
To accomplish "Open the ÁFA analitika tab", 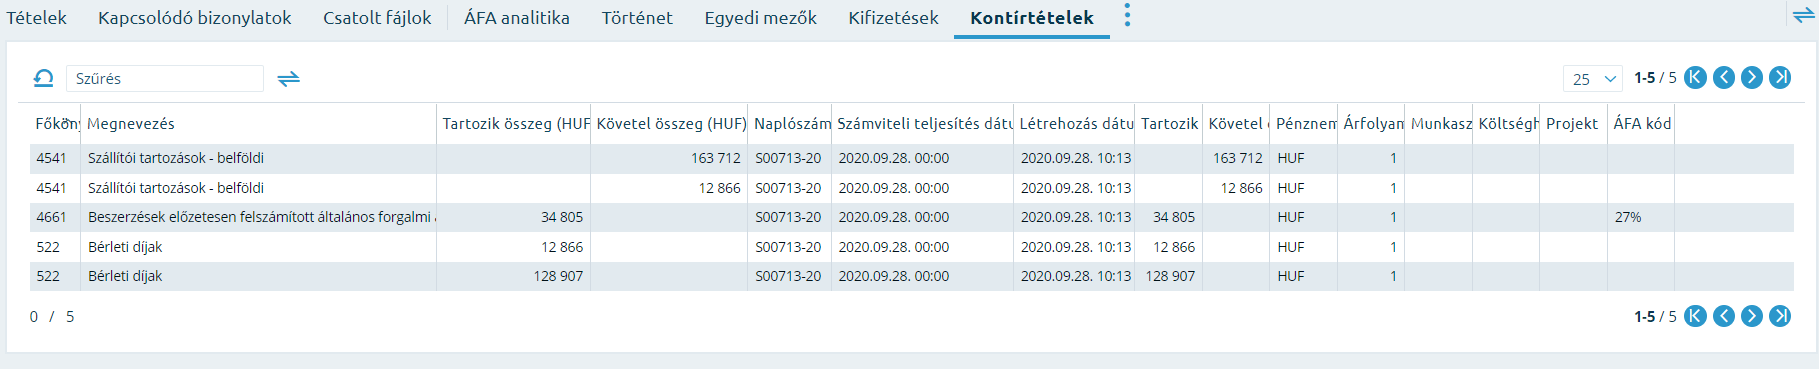I will (516, 18).
